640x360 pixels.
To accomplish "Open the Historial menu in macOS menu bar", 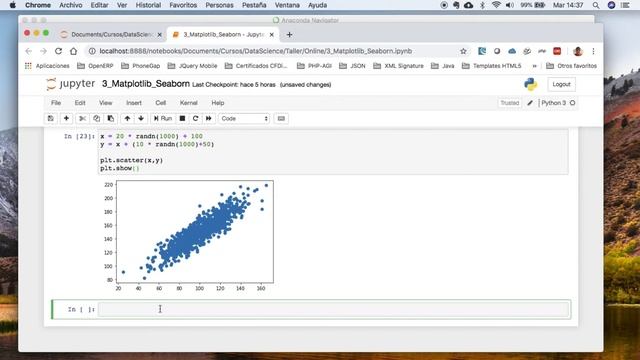I will point(148,5).
